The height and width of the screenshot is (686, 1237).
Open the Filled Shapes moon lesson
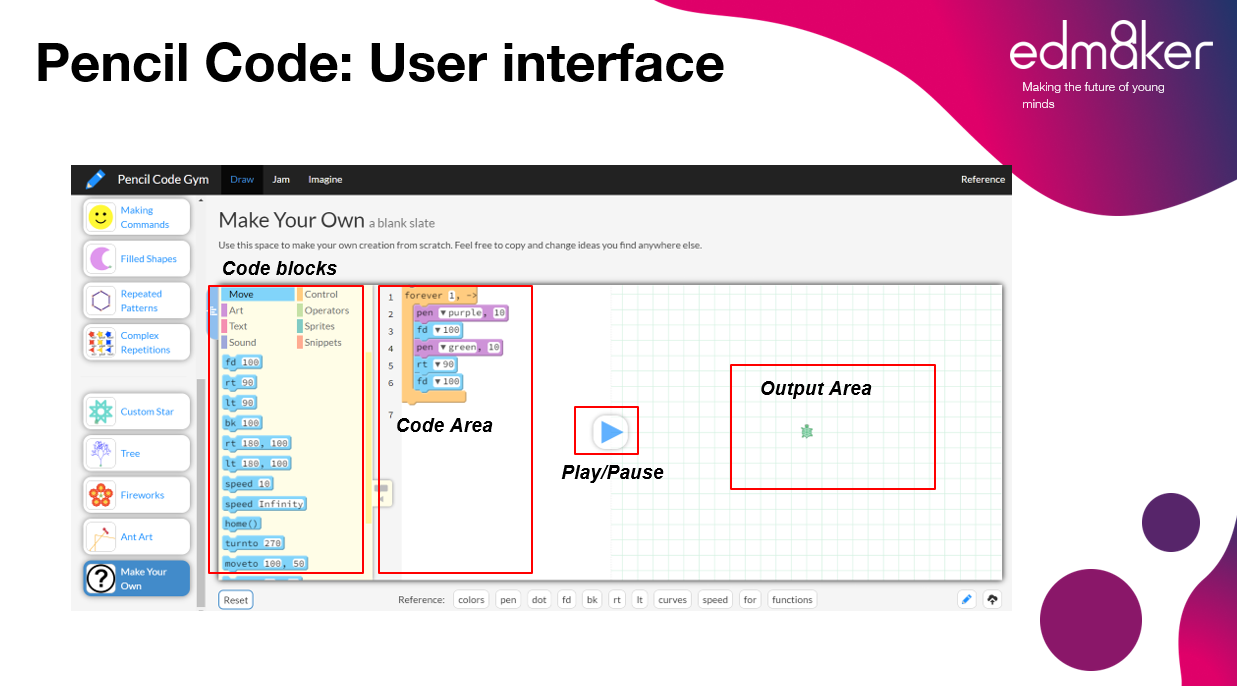point(136,259)
